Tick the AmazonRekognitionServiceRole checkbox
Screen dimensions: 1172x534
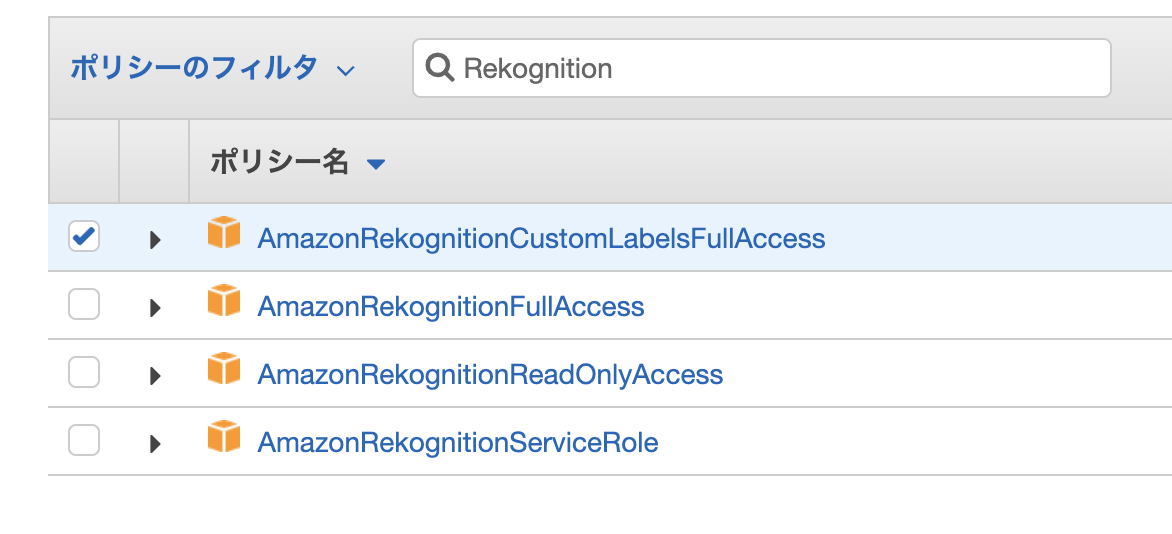84,440
